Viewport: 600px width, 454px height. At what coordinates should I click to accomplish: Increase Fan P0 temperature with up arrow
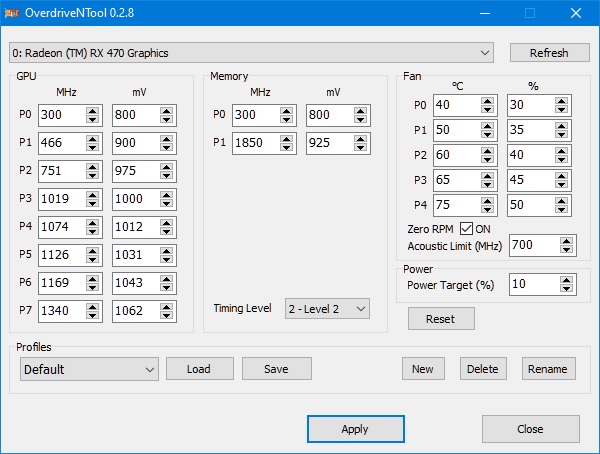pyautogui.click(x=488, y=101)
